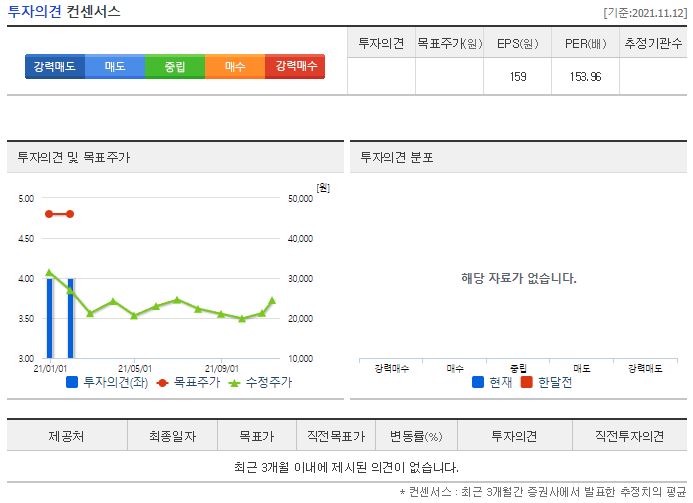Click the 목표가 column header
693x503 pixels.
click(256, 436)
